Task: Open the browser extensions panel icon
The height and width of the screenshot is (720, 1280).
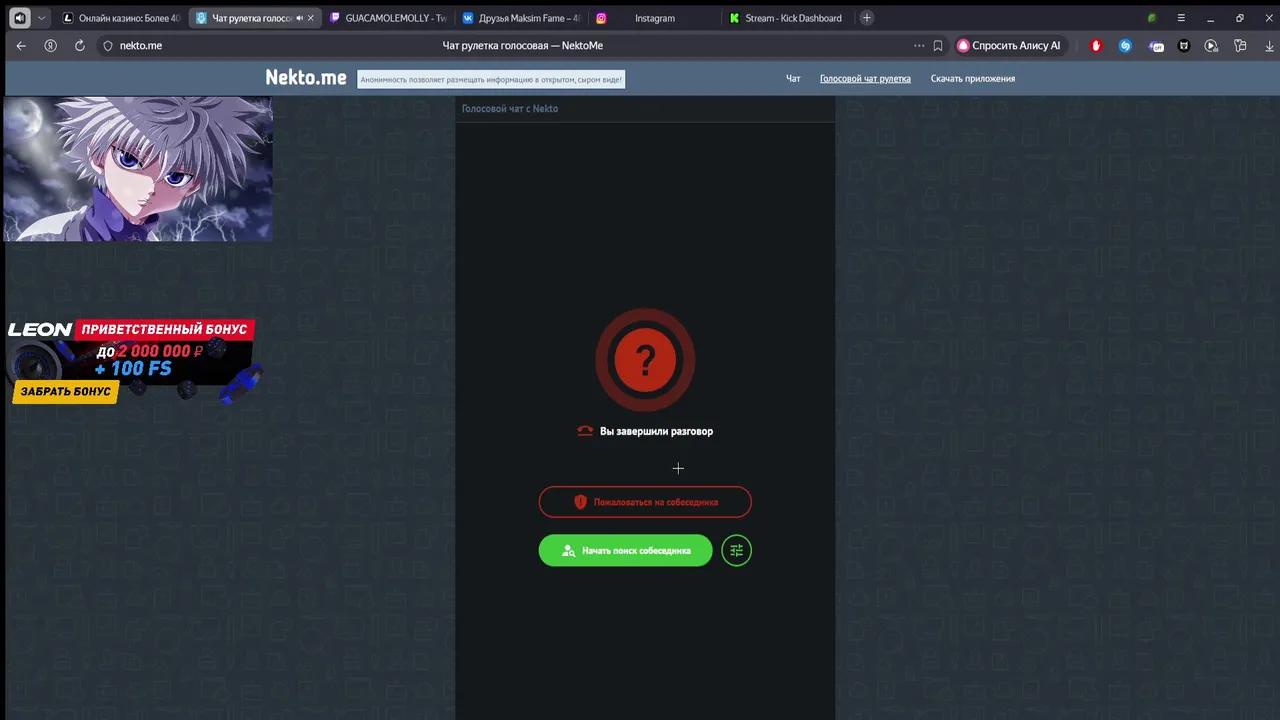Action: 1240,46
